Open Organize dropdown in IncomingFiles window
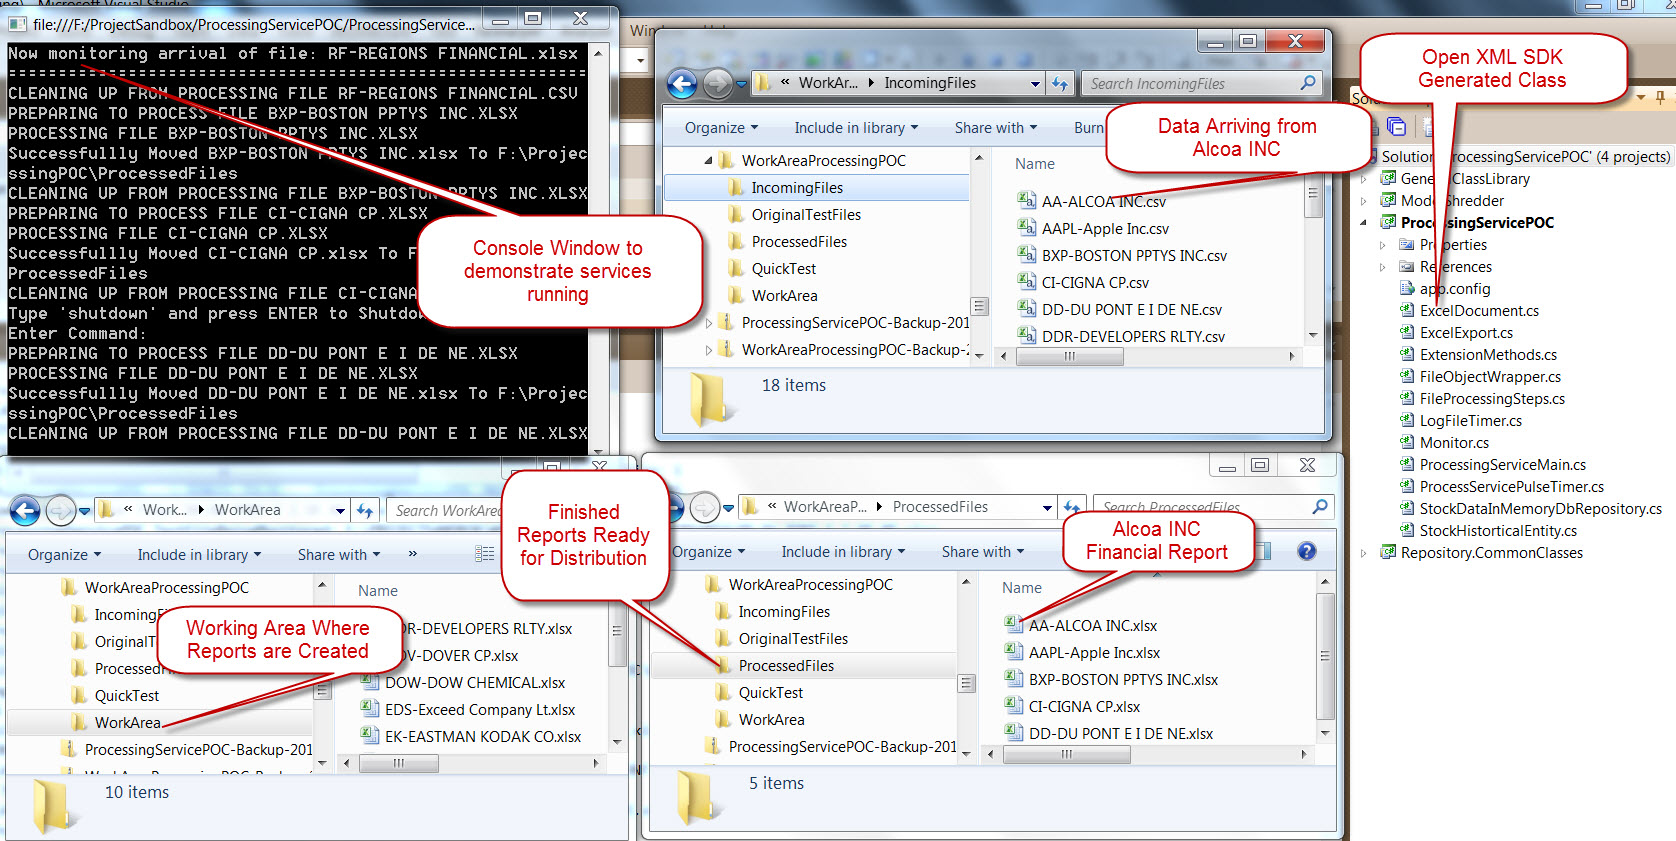 pyautogui.click(x=721, y=128)
